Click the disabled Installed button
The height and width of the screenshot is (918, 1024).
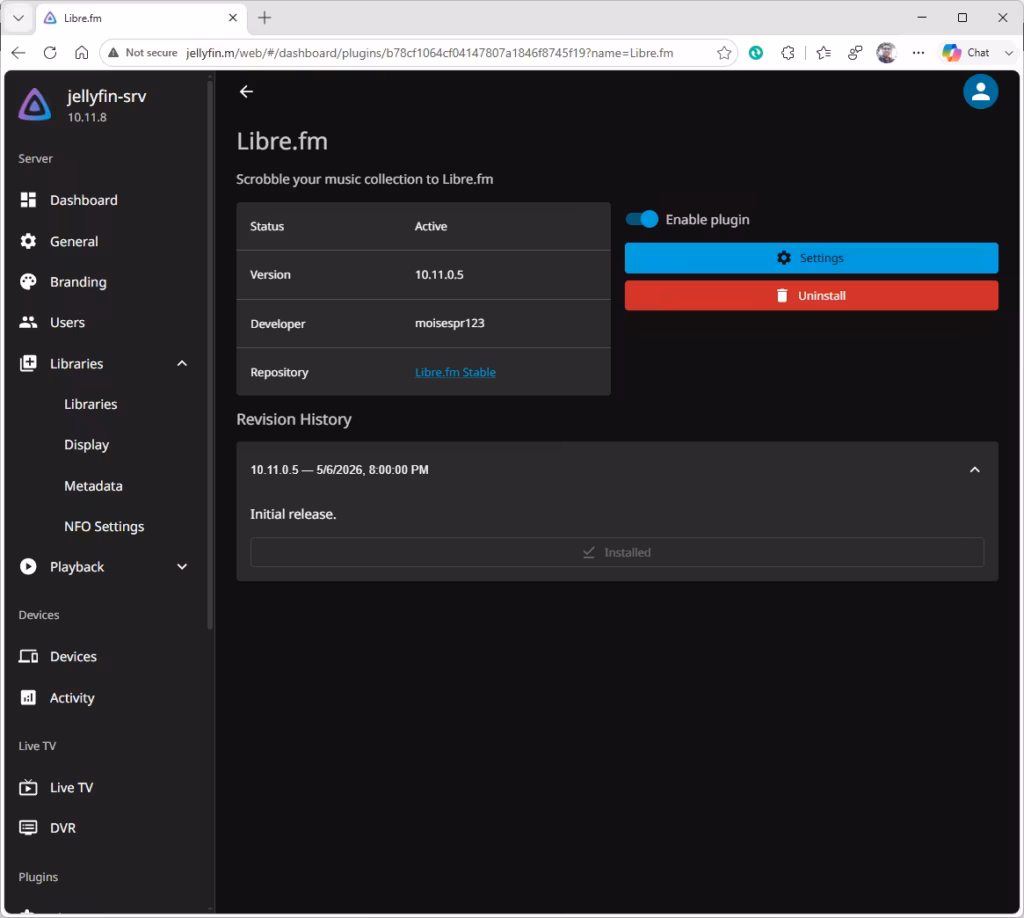pyautogui.click(x=617, y=552)
